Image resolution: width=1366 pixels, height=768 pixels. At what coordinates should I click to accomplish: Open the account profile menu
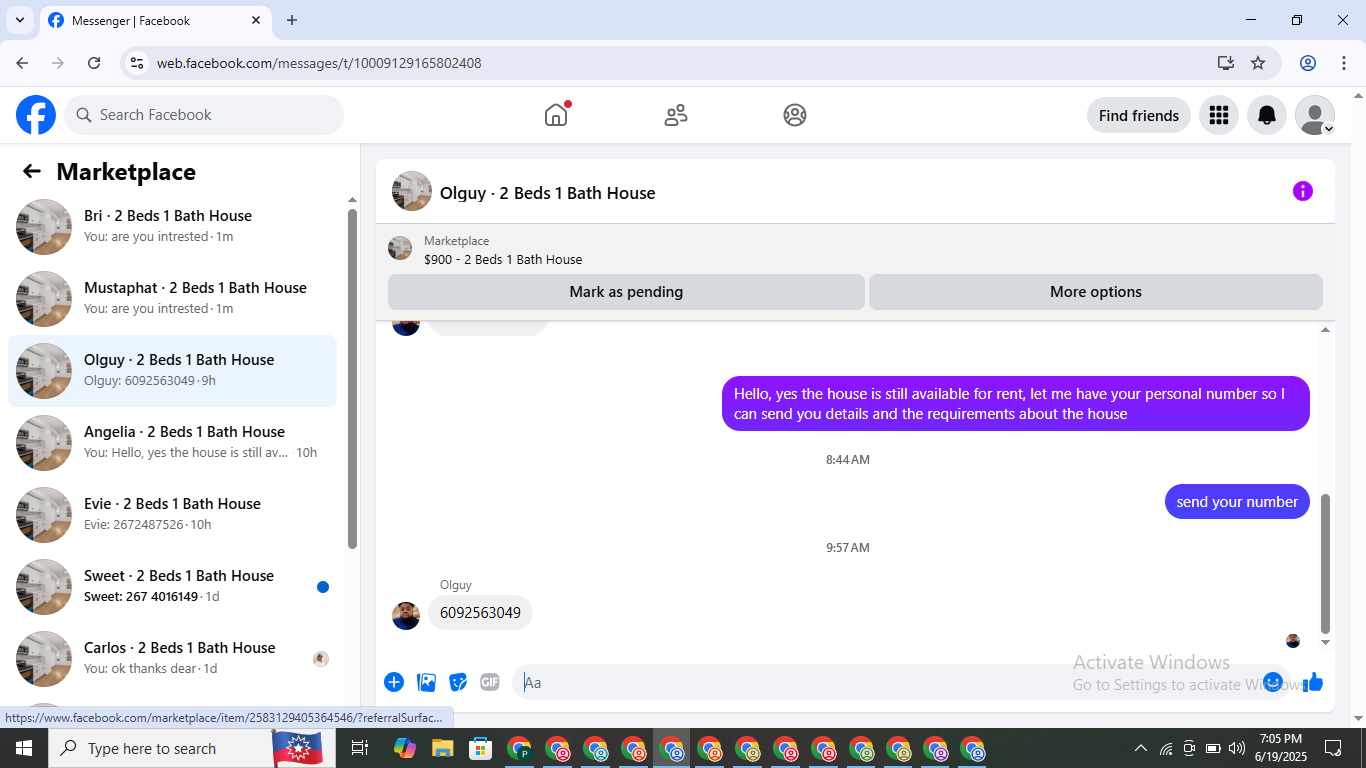1315,115
